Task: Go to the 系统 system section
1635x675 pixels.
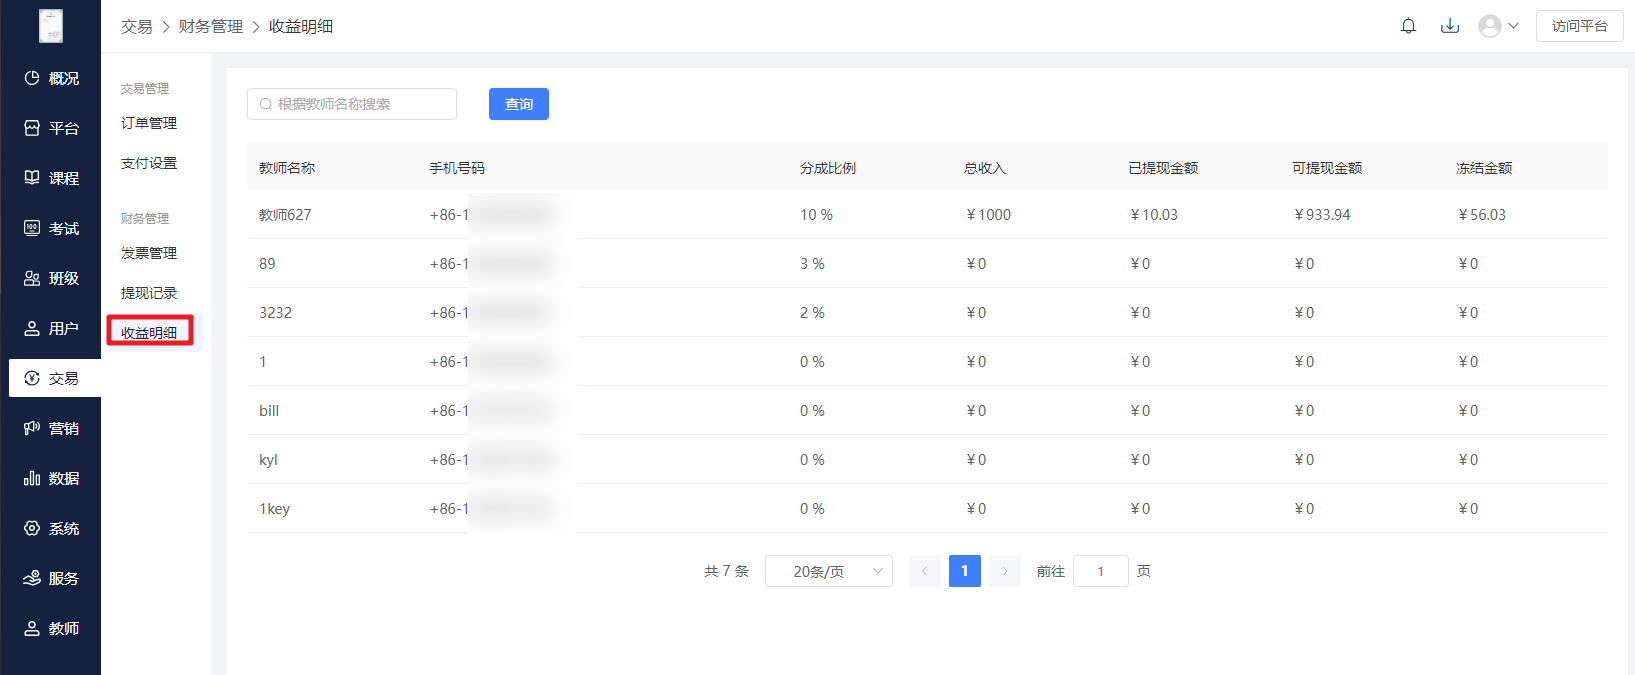Action: [51, 528]
